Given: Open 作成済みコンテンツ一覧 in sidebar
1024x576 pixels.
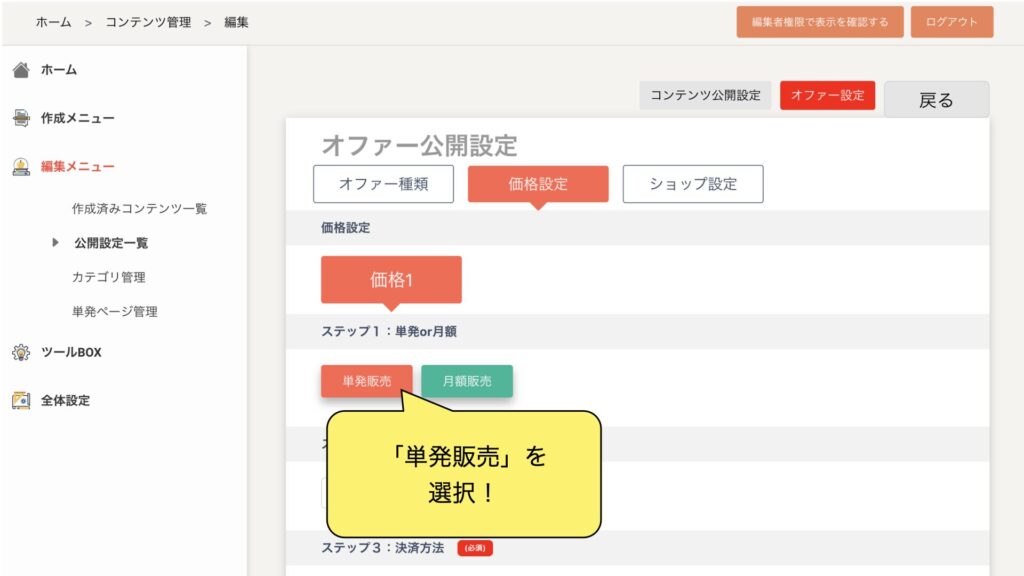Looking at the screenshot, I should pos(139,209).
